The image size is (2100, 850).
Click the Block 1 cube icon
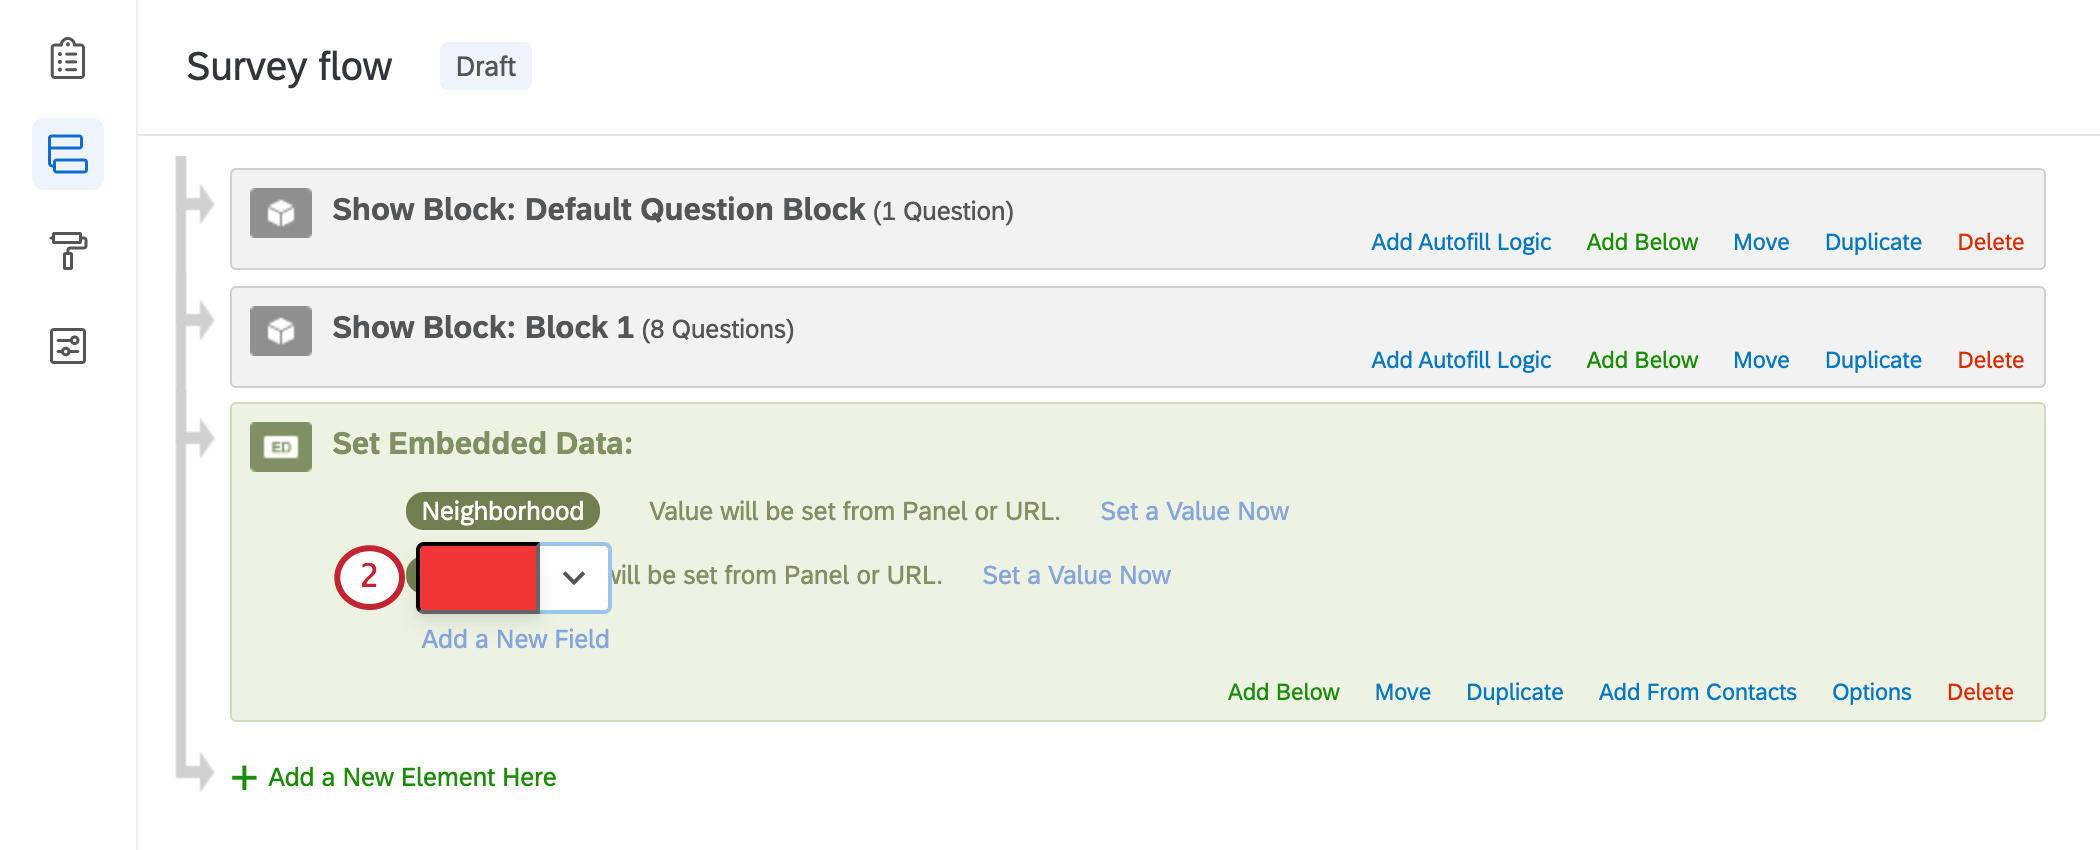coord(281,331)
